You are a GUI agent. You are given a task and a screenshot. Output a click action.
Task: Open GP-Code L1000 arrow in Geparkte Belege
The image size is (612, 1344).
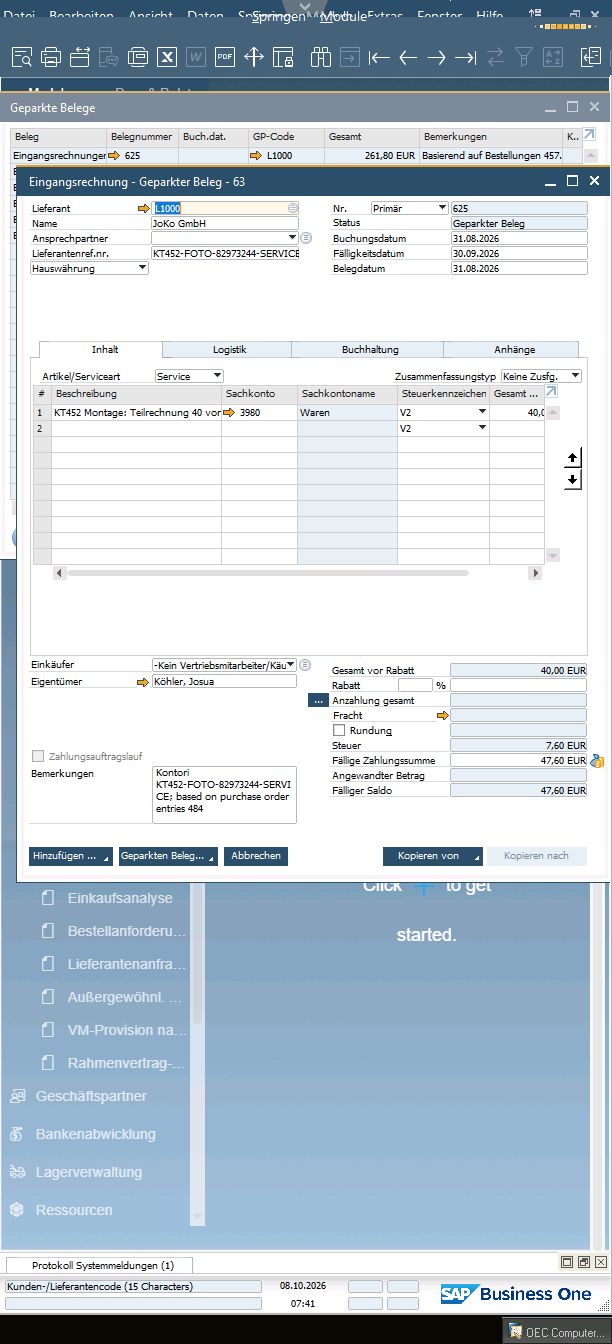[x=256, y=156]
